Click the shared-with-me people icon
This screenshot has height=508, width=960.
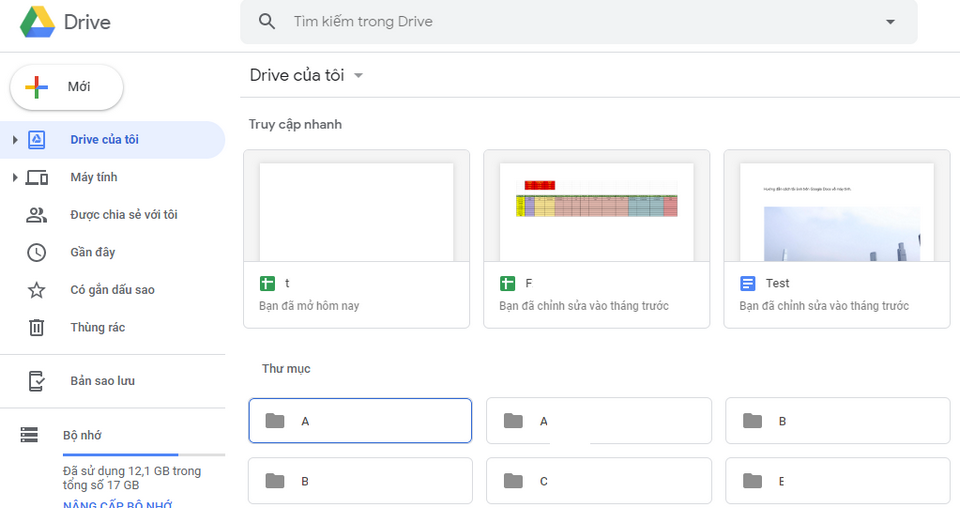click(36, 215)
